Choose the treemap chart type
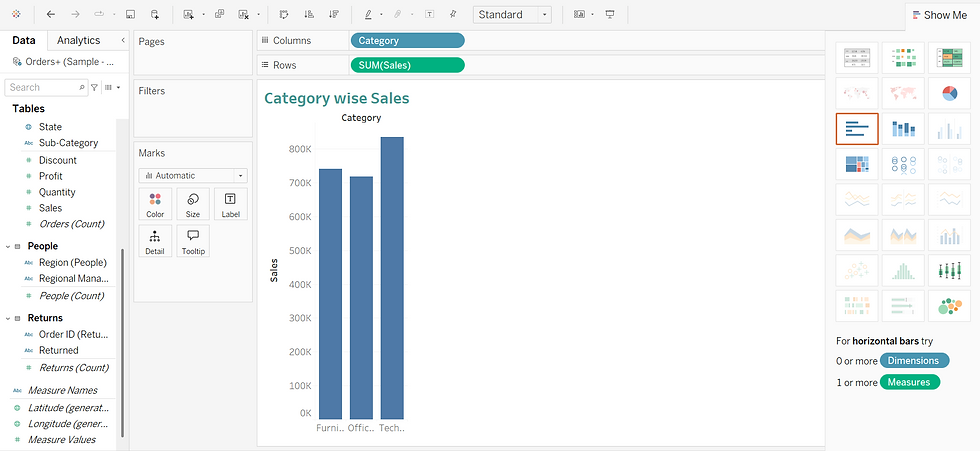This screenshot has width=980, height=451. pos(857,164)
